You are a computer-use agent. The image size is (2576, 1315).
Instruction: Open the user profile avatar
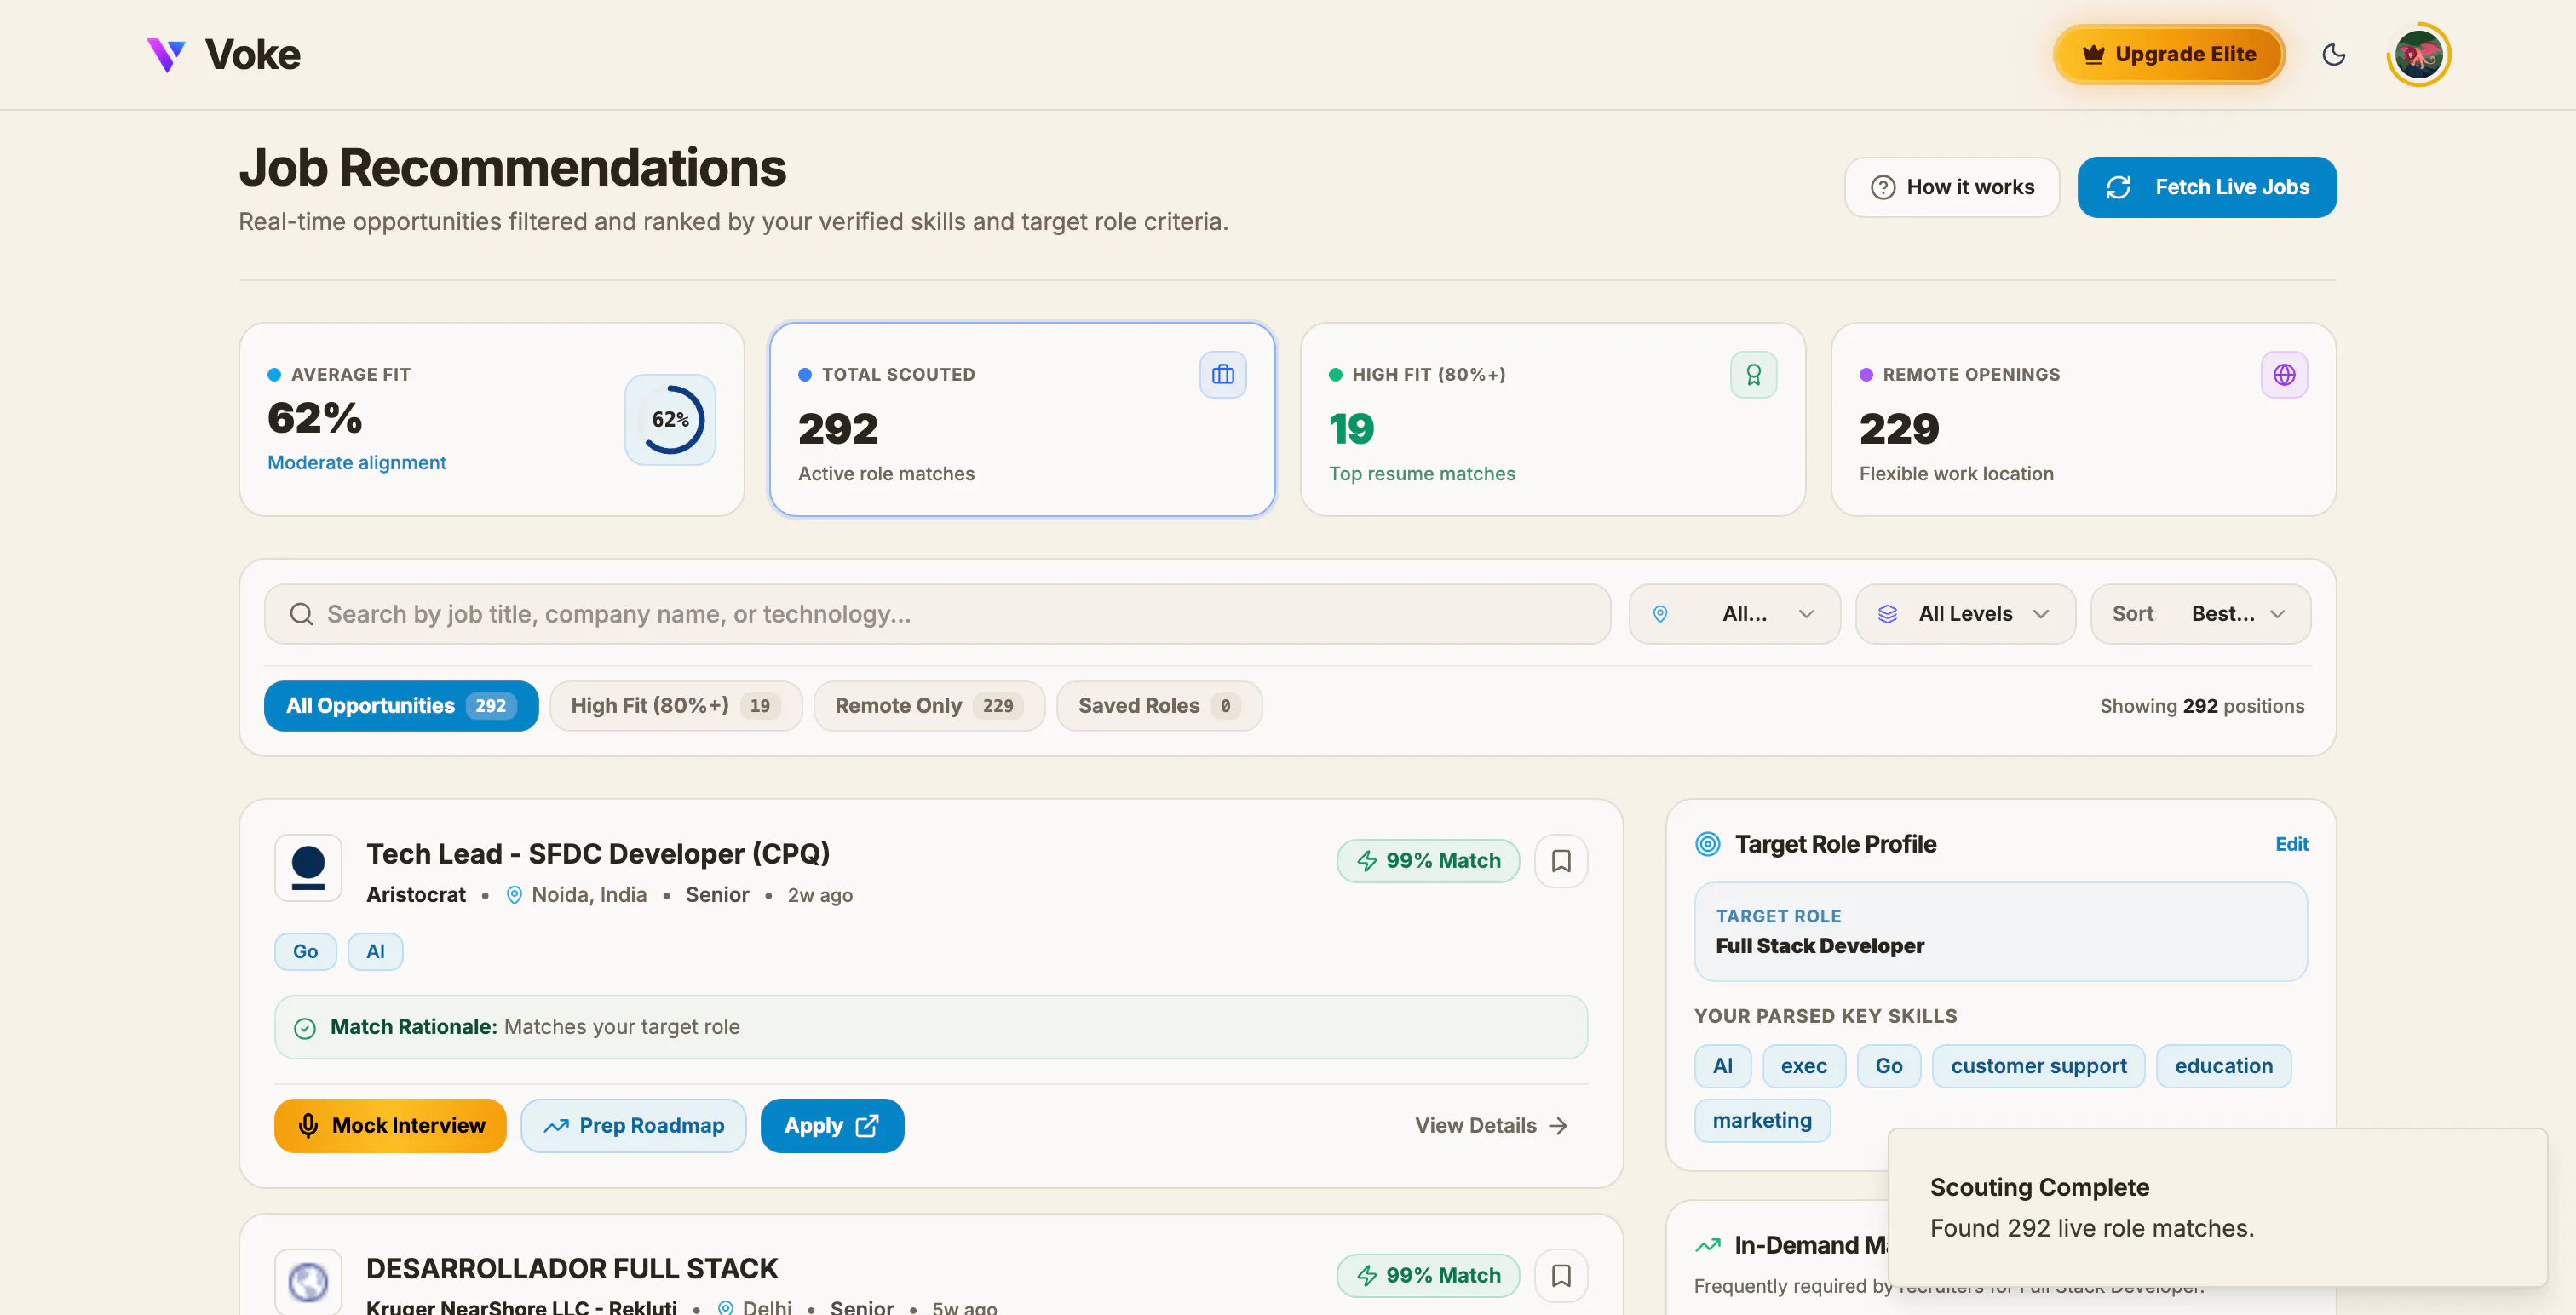click(x=2418, y=54)
